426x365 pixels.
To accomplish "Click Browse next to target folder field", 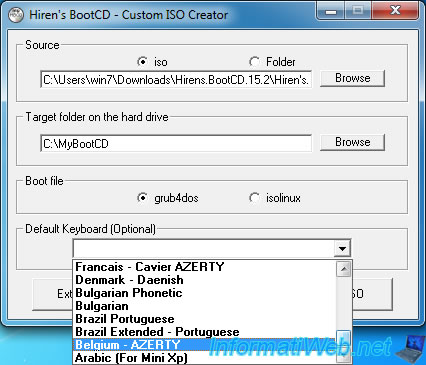I will (x=352, y=142).
